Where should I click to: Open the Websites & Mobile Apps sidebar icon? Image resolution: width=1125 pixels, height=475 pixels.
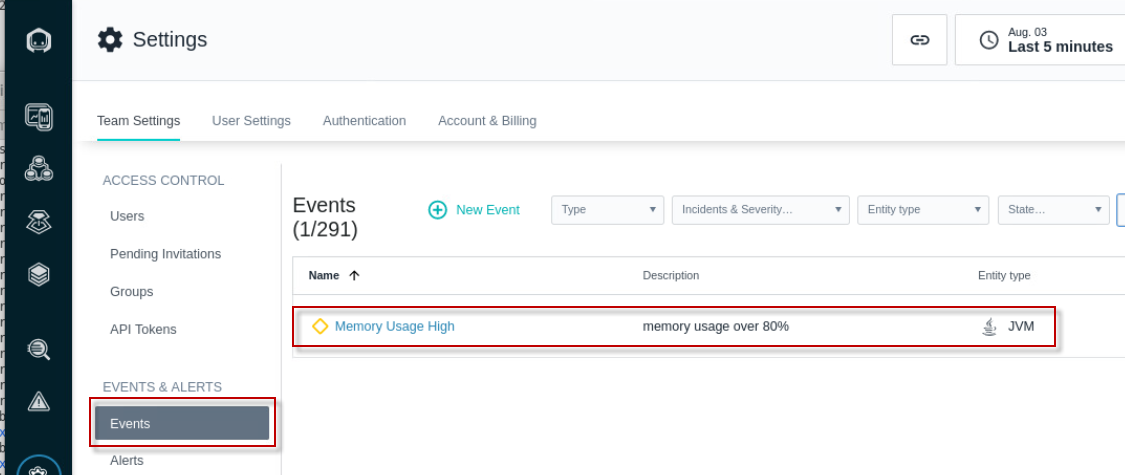coord(39,116)
